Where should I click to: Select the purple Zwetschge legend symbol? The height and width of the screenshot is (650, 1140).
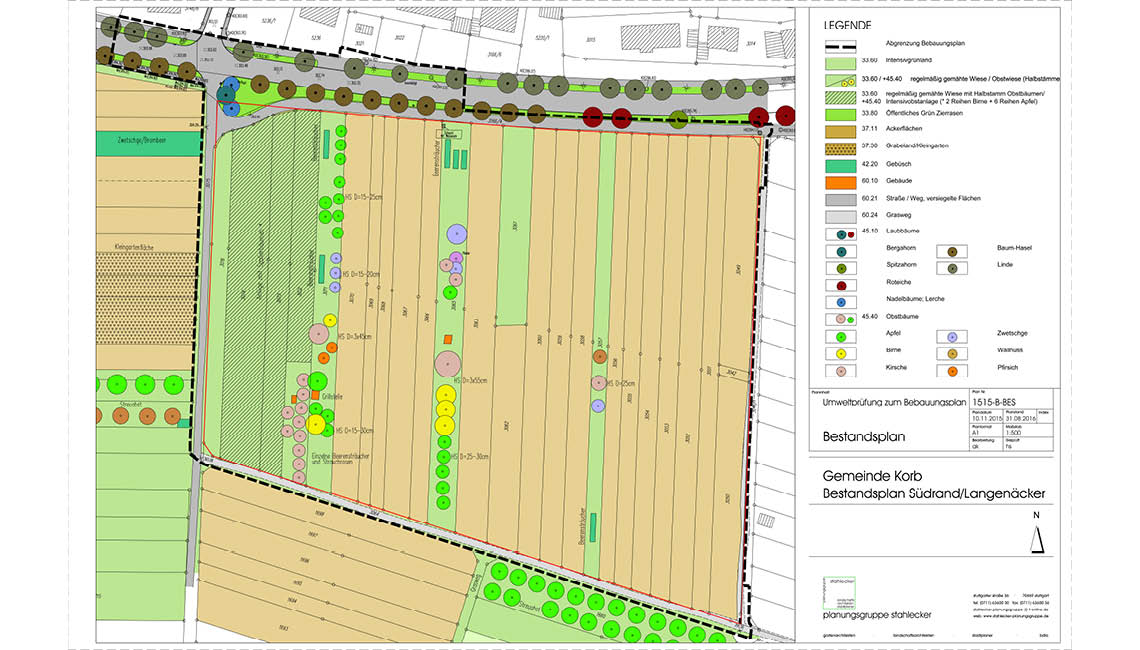(x=952, y=335)
